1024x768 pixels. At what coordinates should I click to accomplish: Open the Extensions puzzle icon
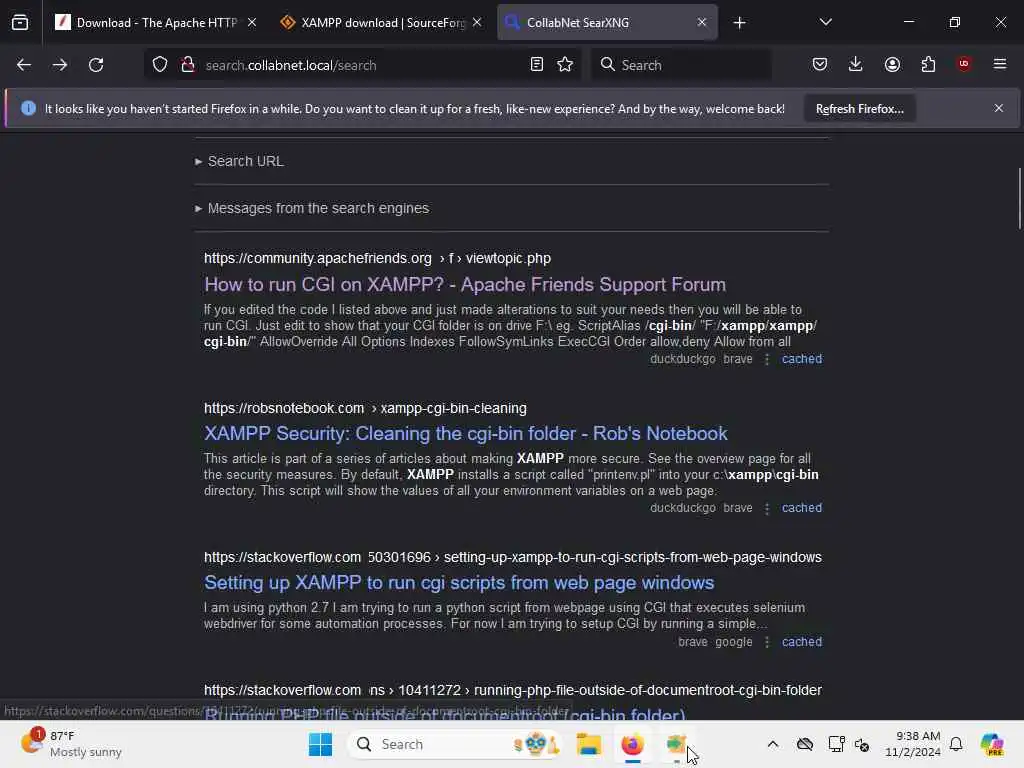point(928,64)
